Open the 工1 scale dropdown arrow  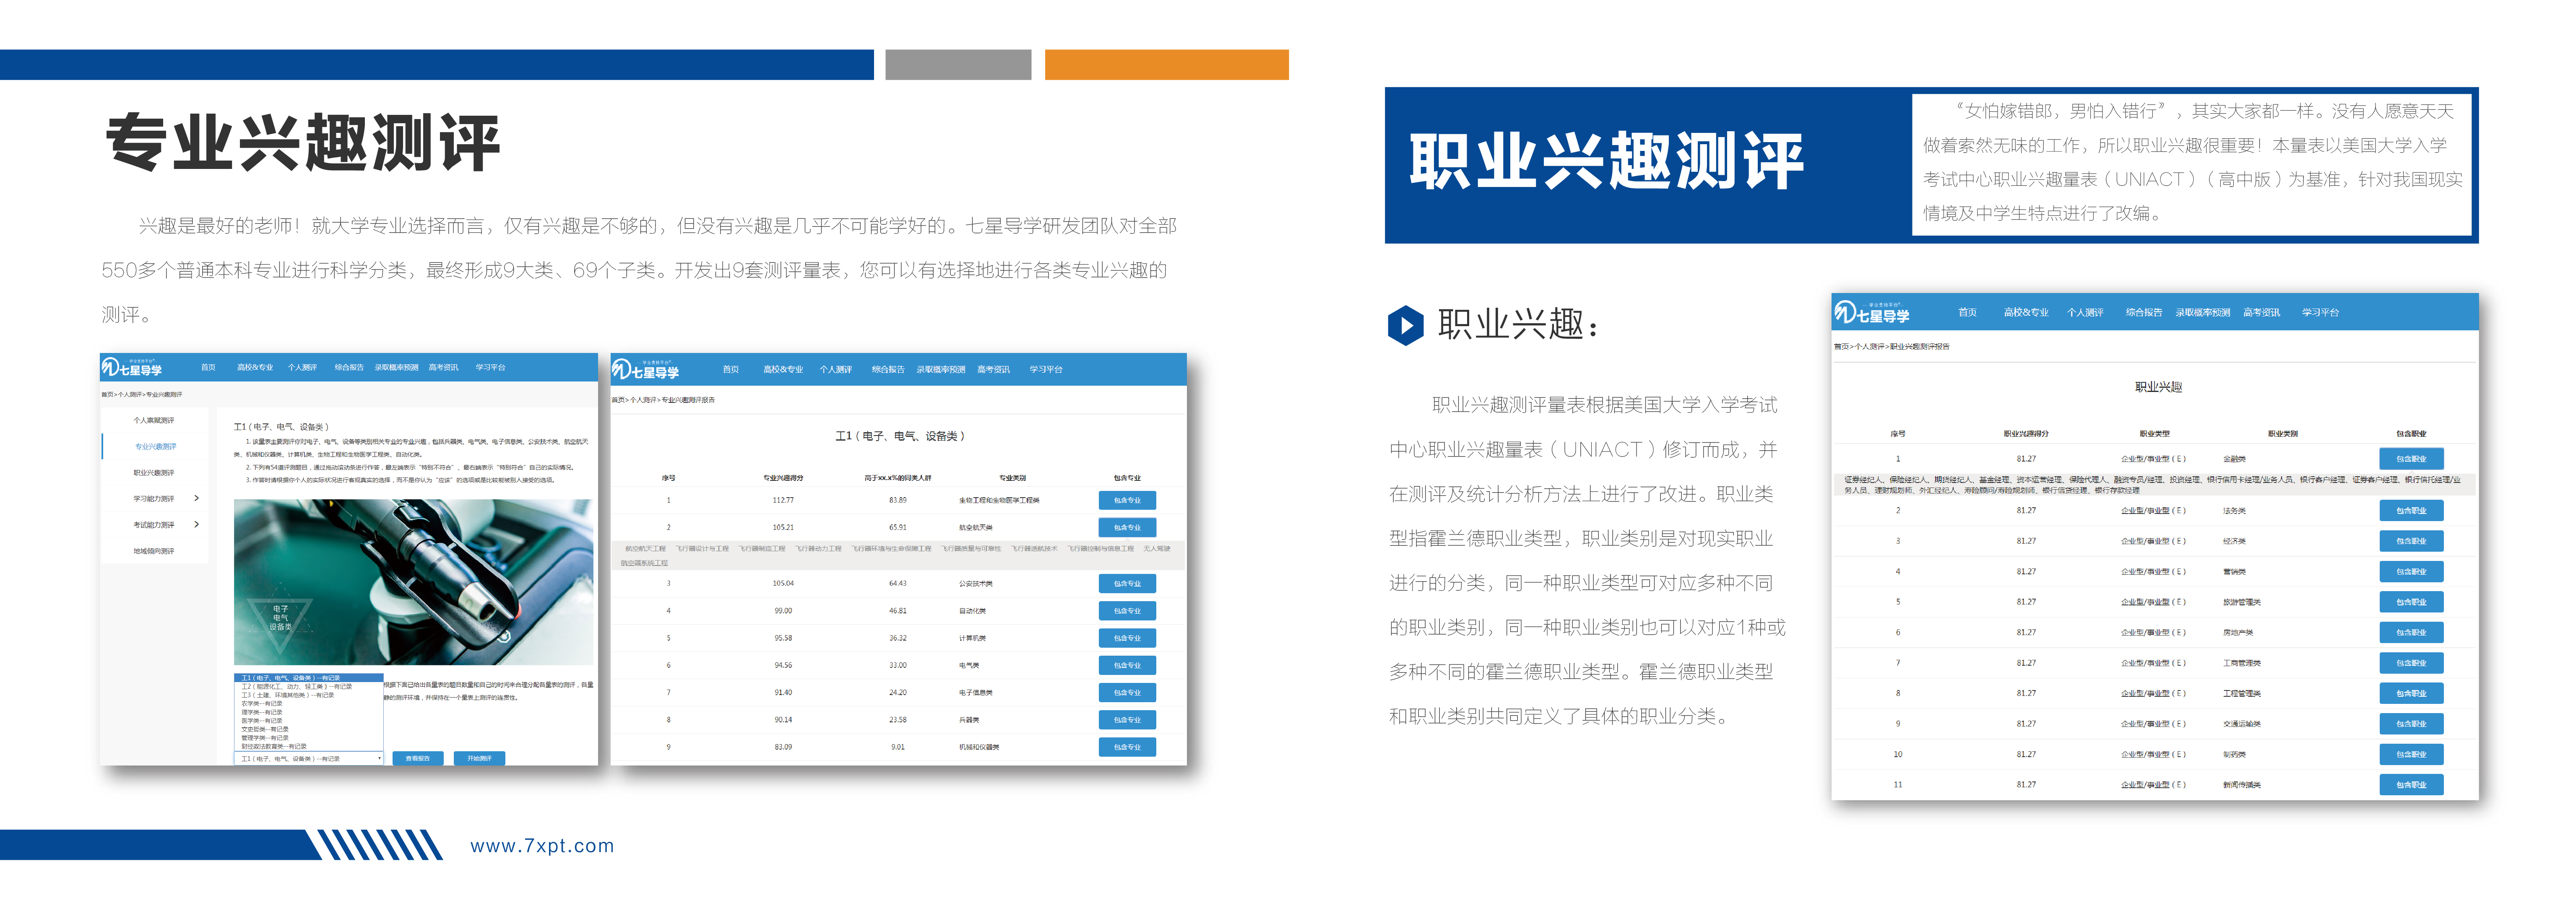pyautogui.click(x=379, y=759)
